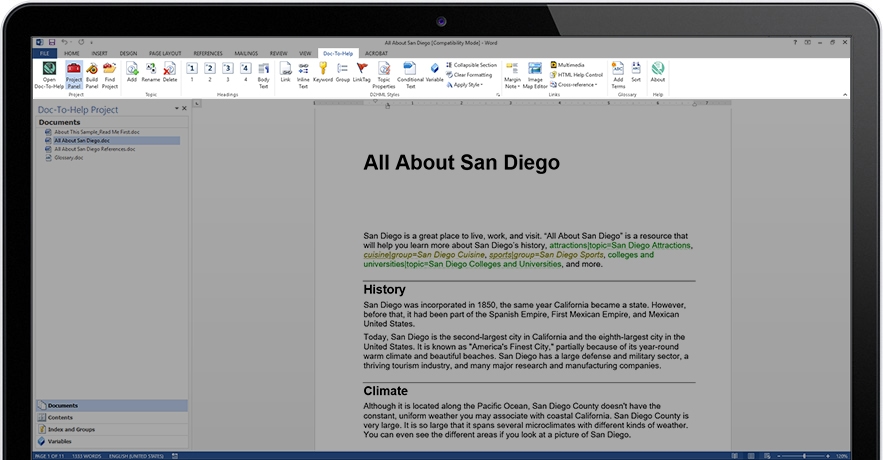This screenshot has width=883, height=460.
Task: Close the Doc-To-Help Project pane
Action: point(184,108)
